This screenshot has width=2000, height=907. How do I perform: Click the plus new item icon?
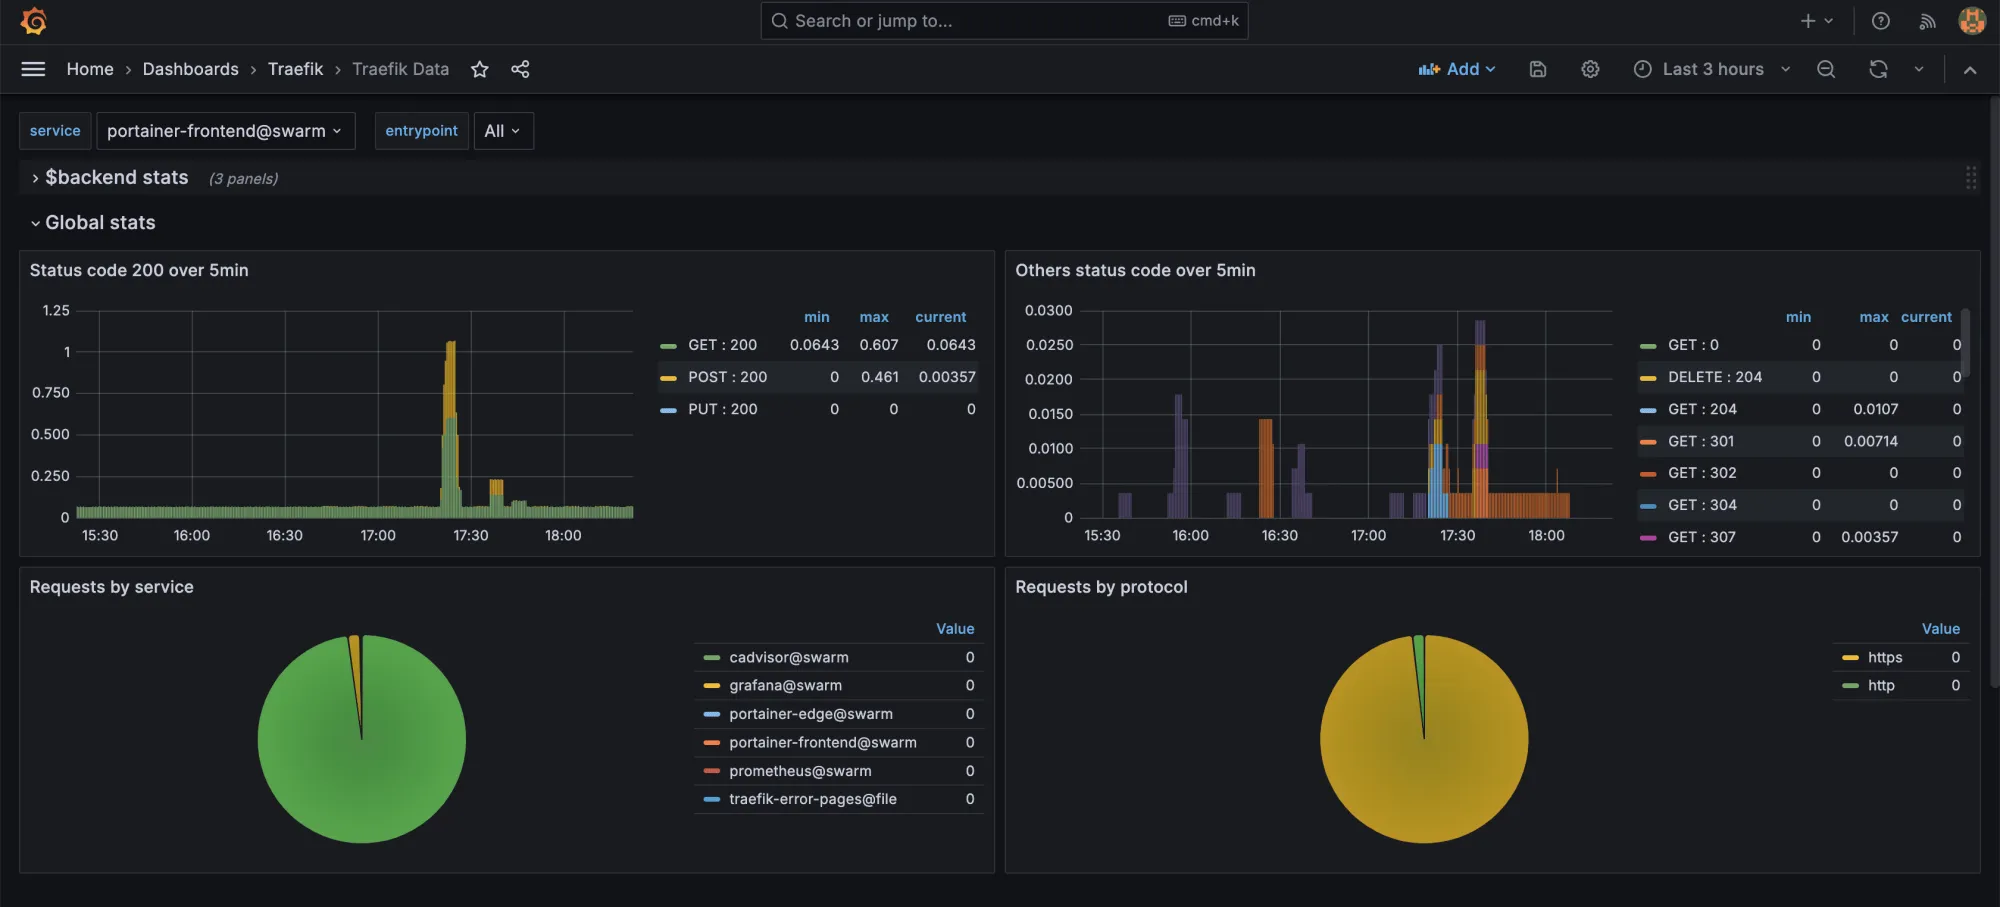click(1808, 21)
